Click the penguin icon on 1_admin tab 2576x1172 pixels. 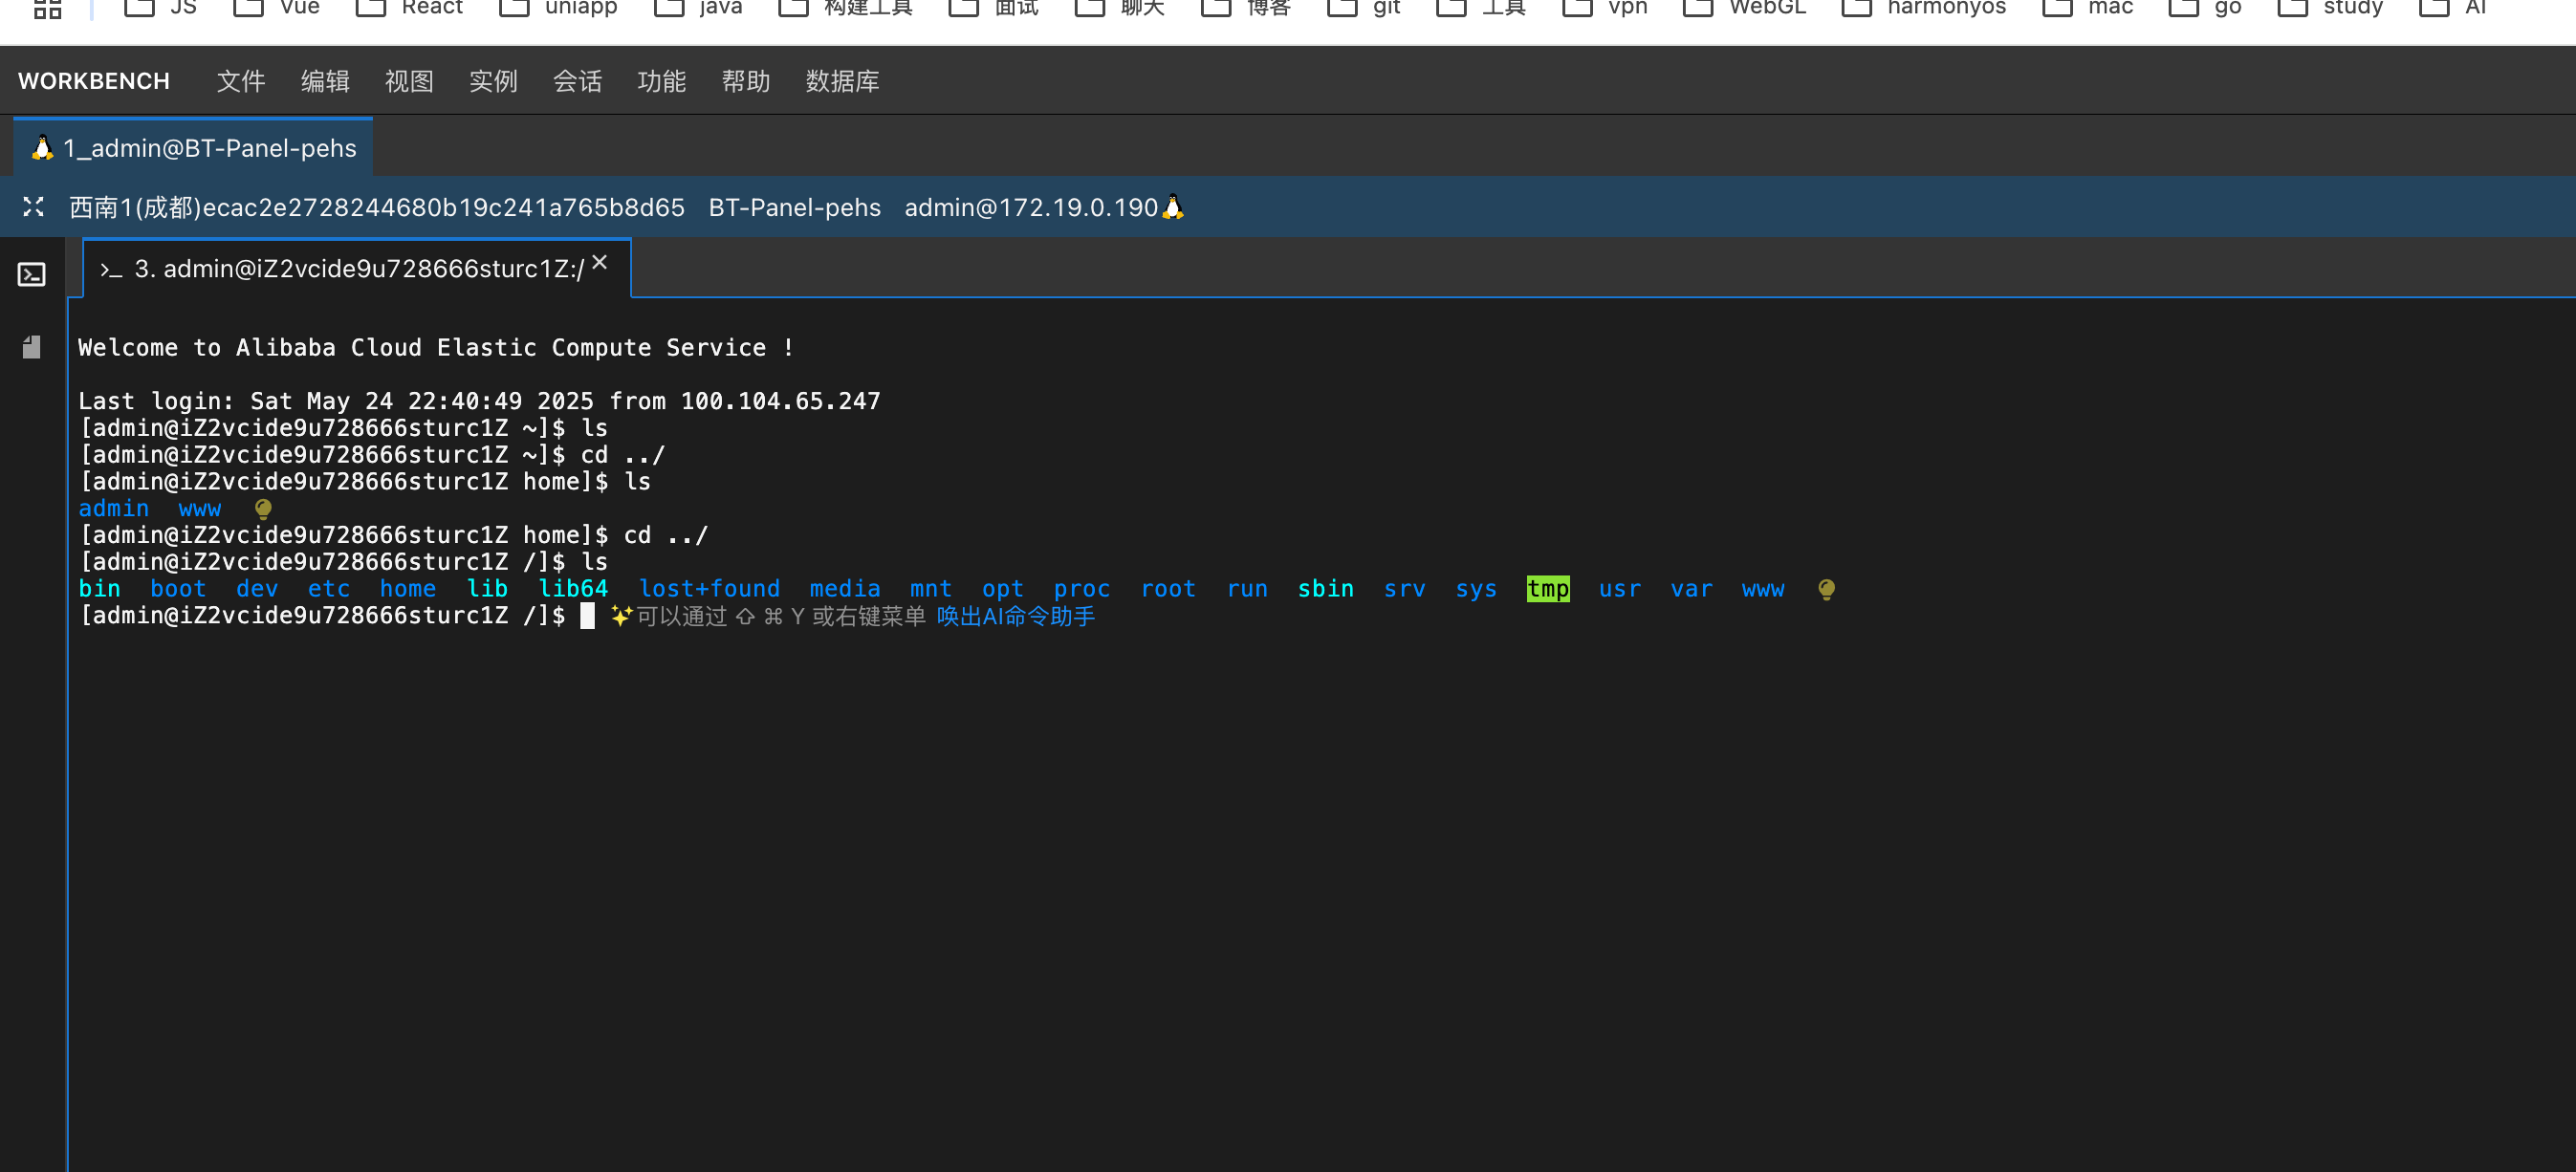42,148
